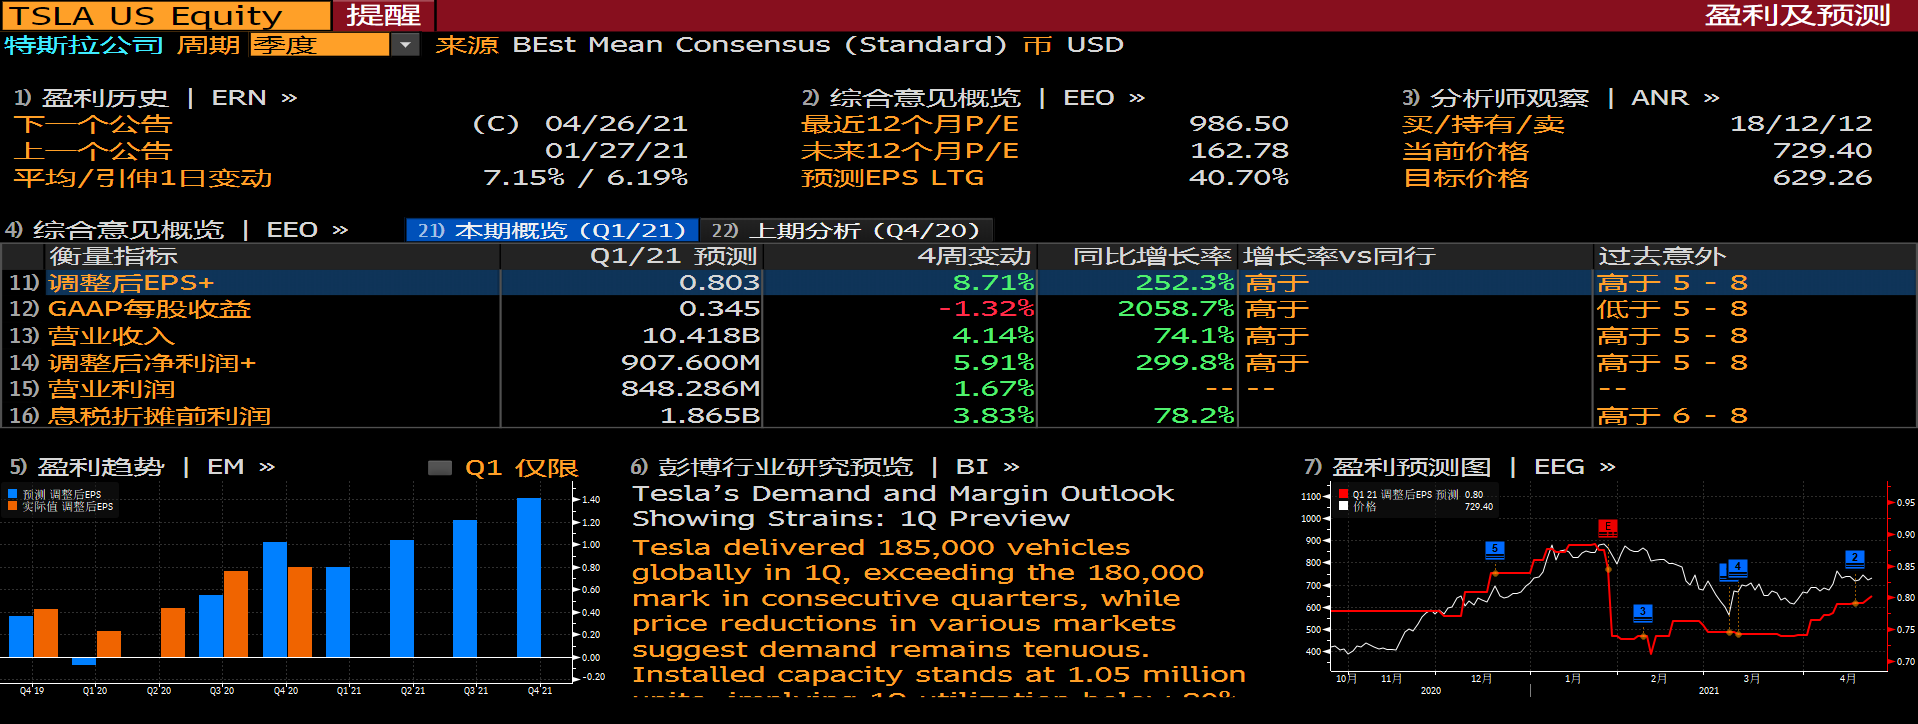Click the blue marker 5 on chart

(1494, 549)
